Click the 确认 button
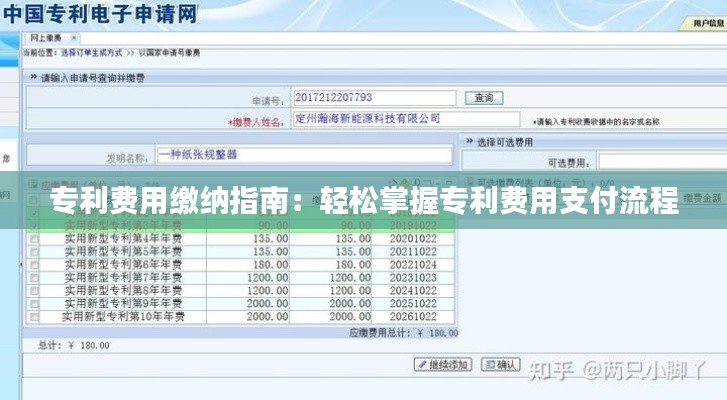Viewport: 727px width, 400px height. point(501,365)
